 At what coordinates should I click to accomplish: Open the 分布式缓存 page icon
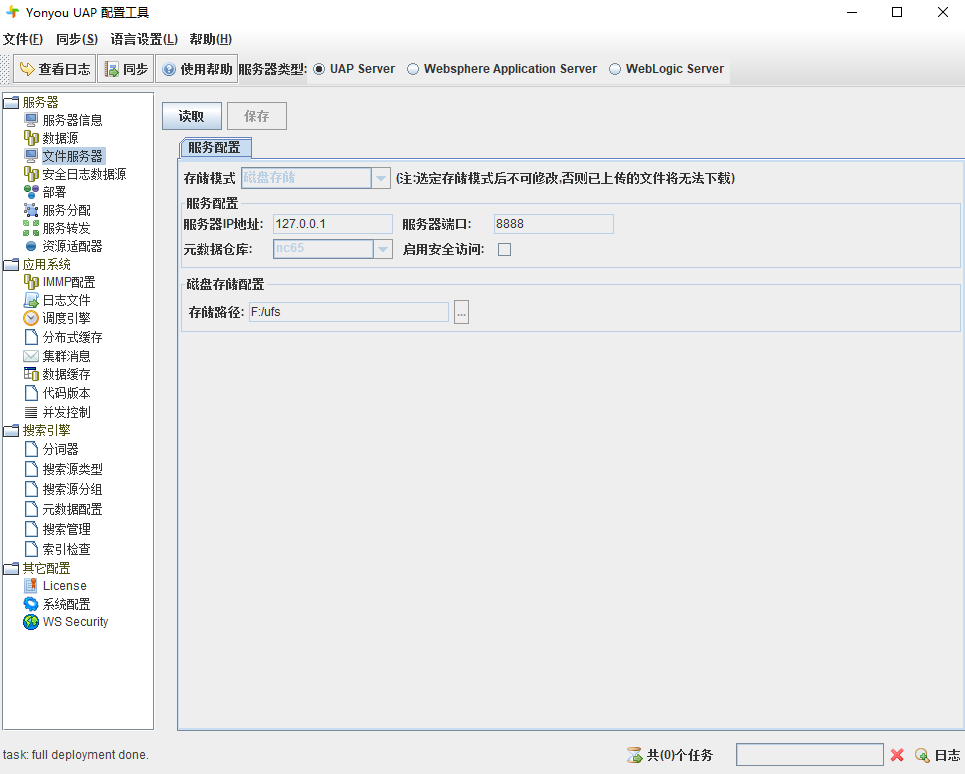click(x=31, y=337)
